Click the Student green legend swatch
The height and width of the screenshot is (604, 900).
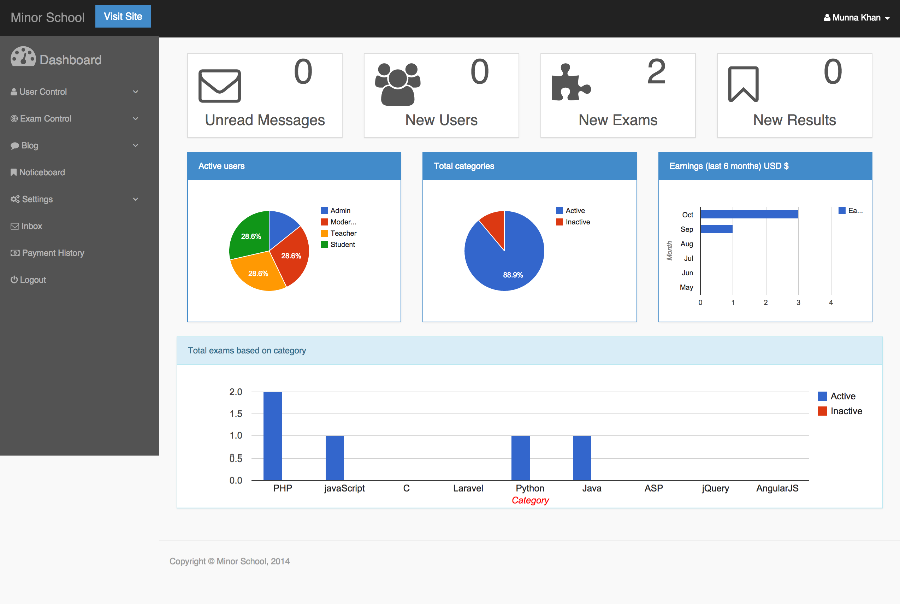tap(325, 244)
